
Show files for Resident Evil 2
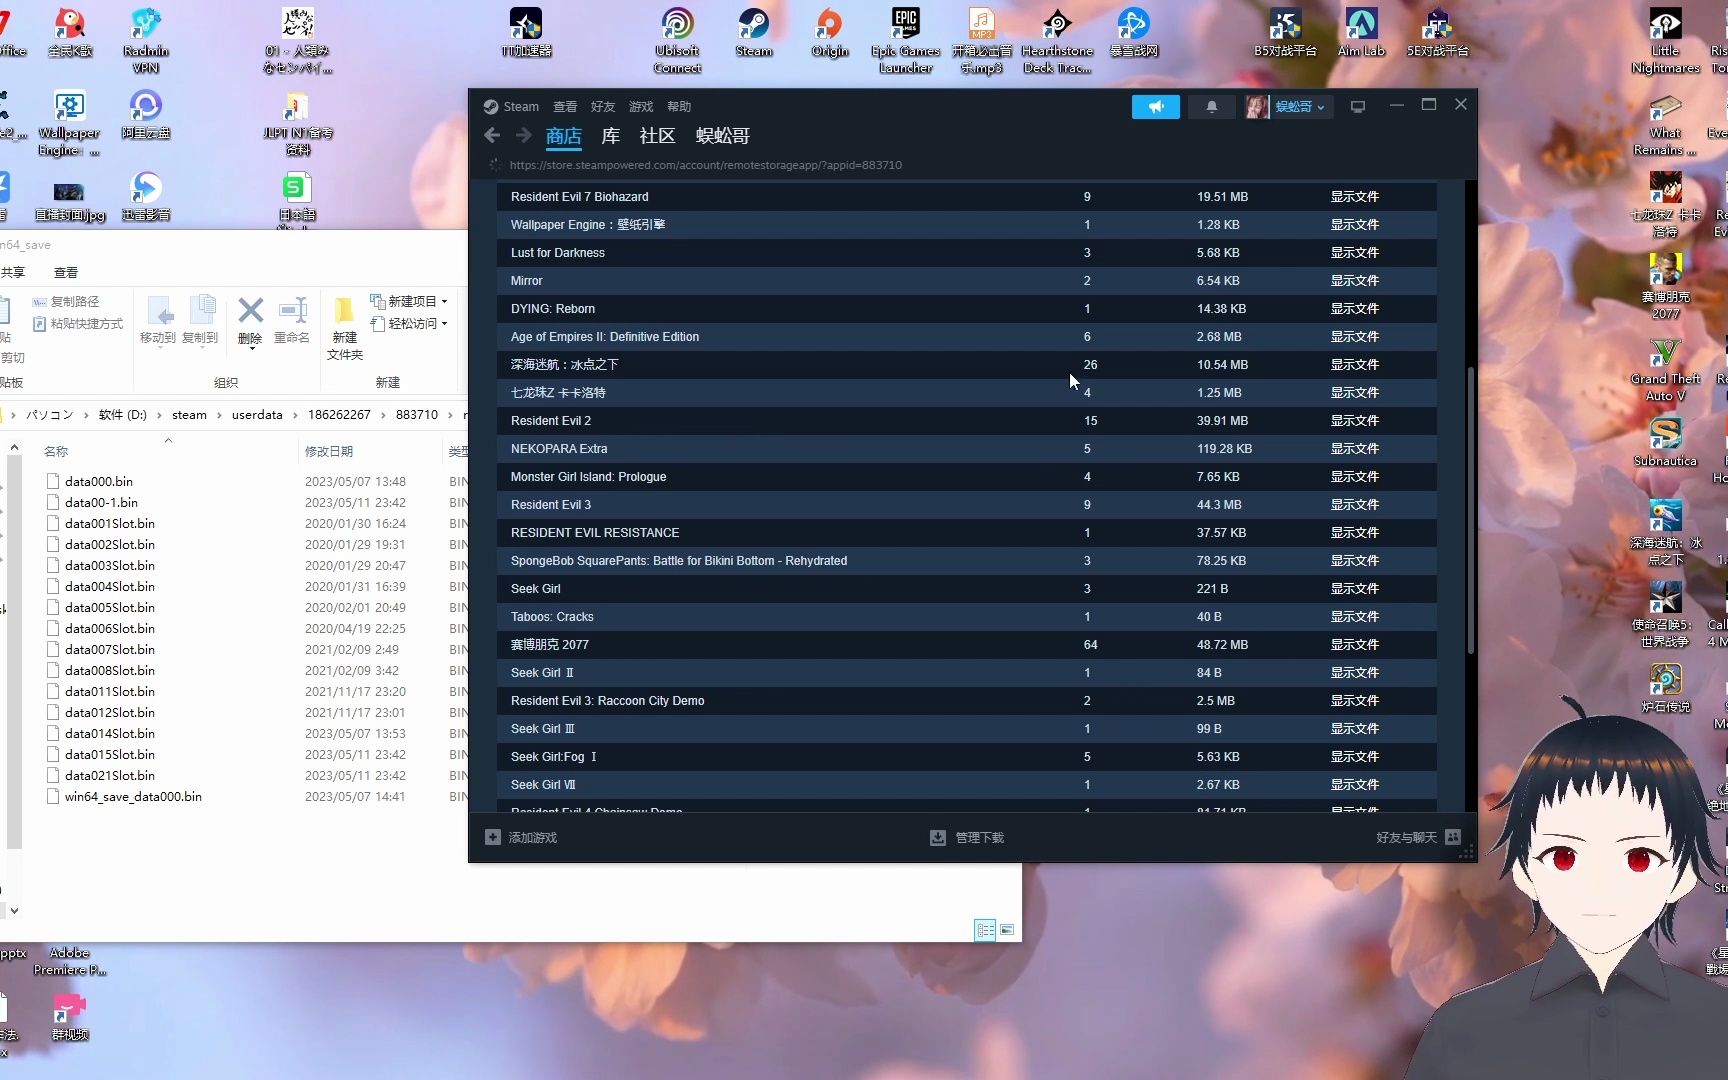point(1354,421)
